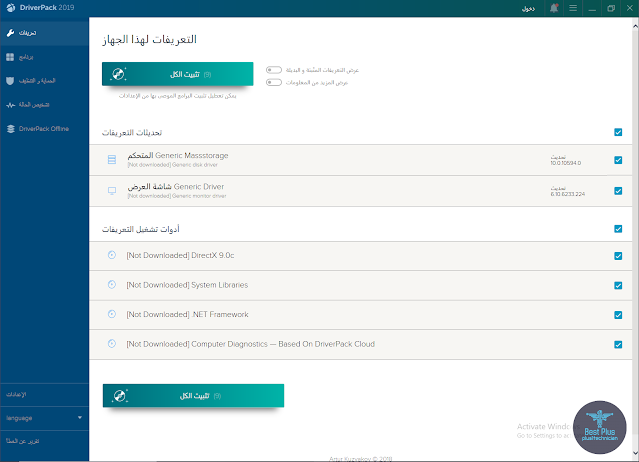Open the hamburger menu icon
This screenshot has width=639, height=462.
click(573, 8)
